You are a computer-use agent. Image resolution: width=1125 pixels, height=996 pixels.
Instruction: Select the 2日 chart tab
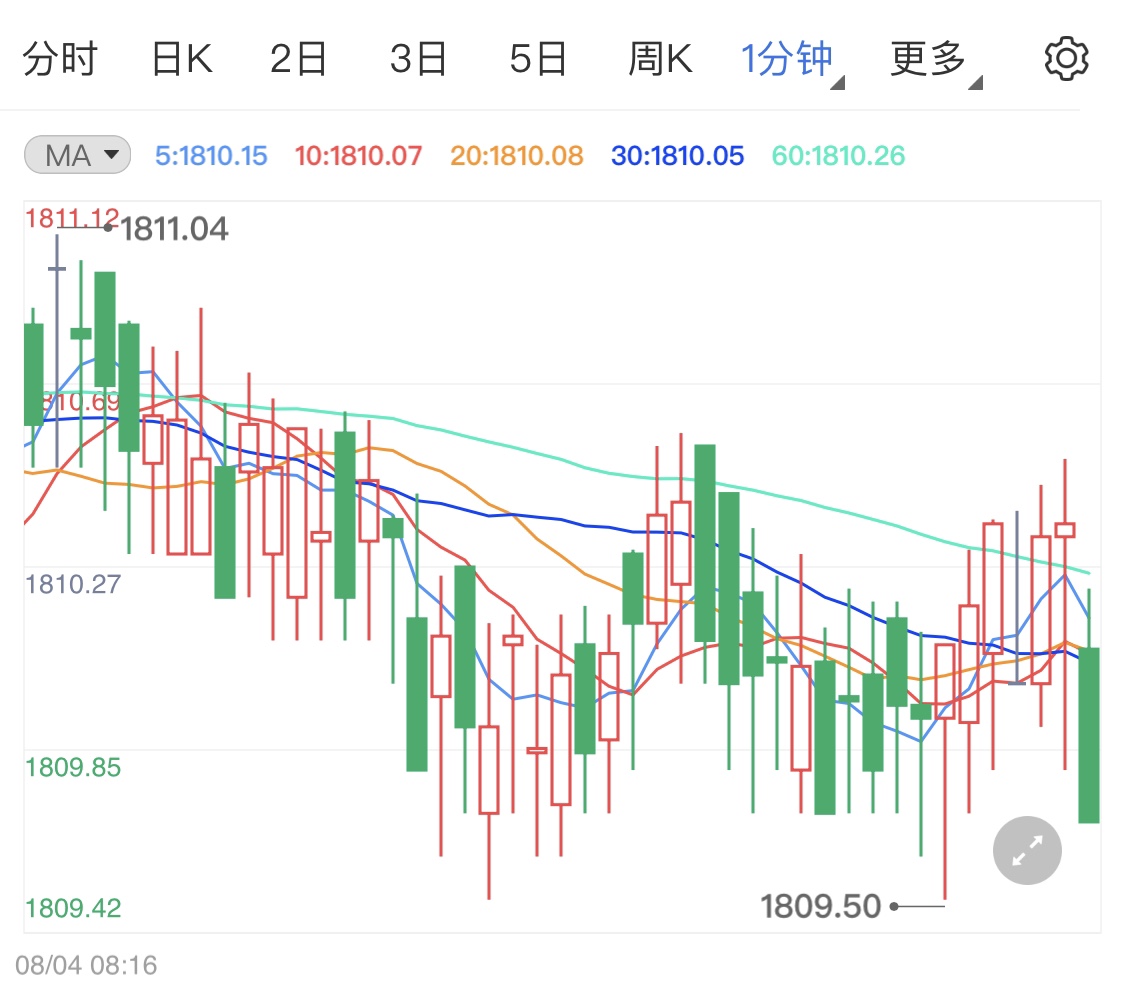click(x=298, y=59)
